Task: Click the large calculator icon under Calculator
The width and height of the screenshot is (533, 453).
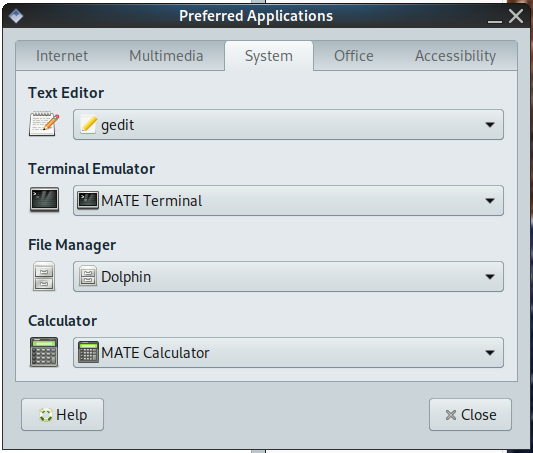Action: tap(44, 352)
